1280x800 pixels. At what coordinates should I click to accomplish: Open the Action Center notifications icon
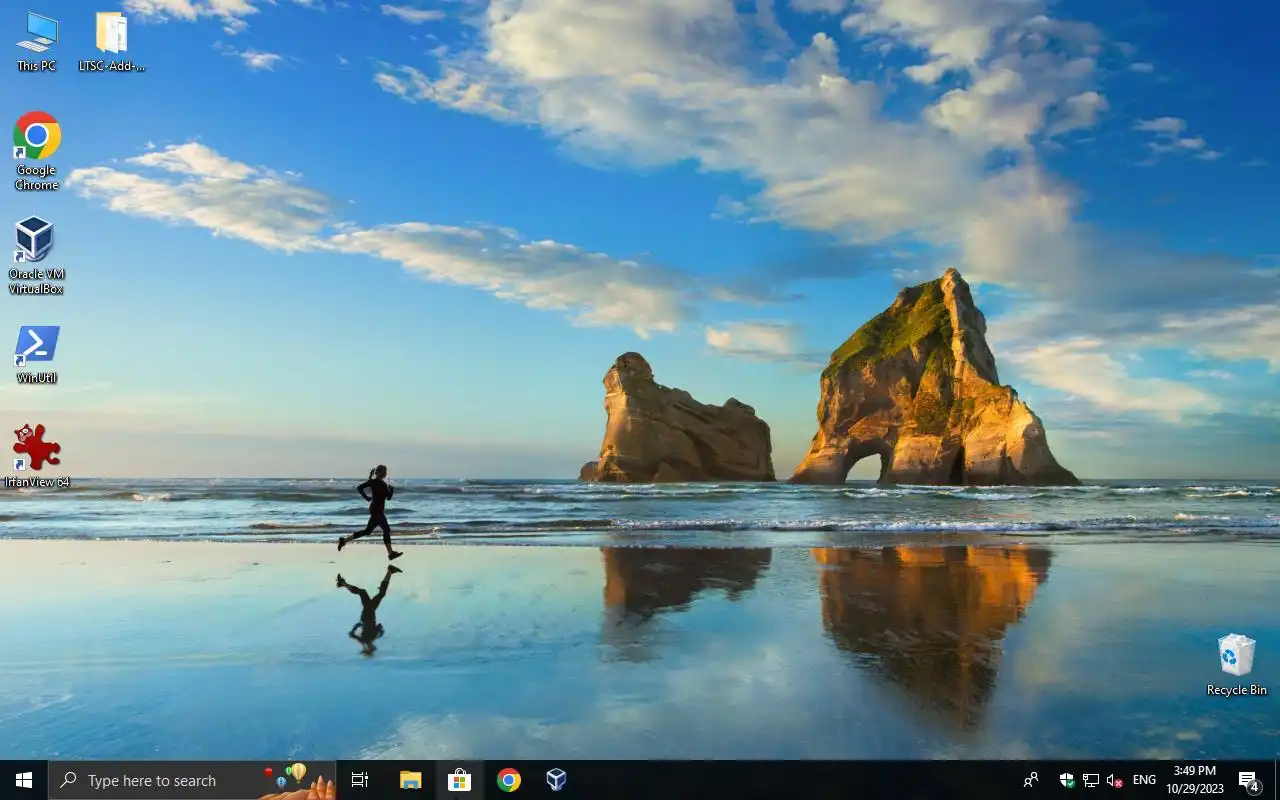click(1249, 780)
